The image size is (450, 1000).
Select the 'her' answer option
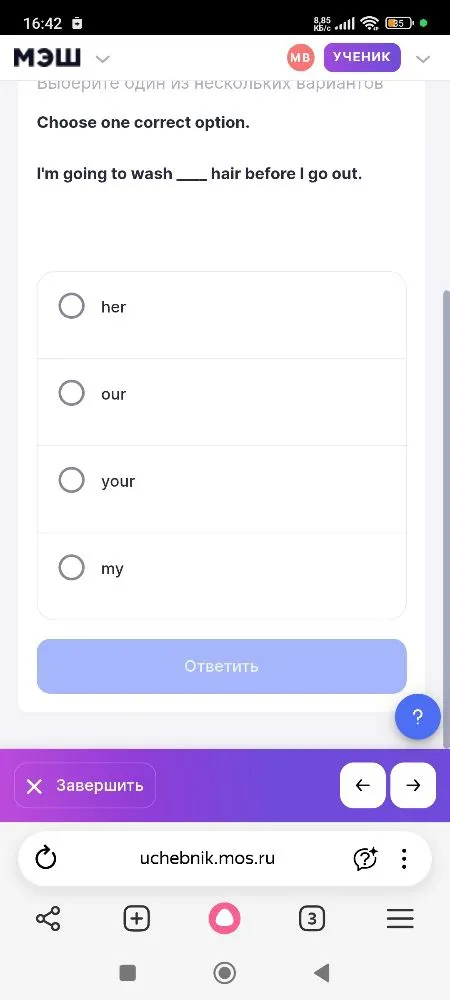(x=222, y=315)
